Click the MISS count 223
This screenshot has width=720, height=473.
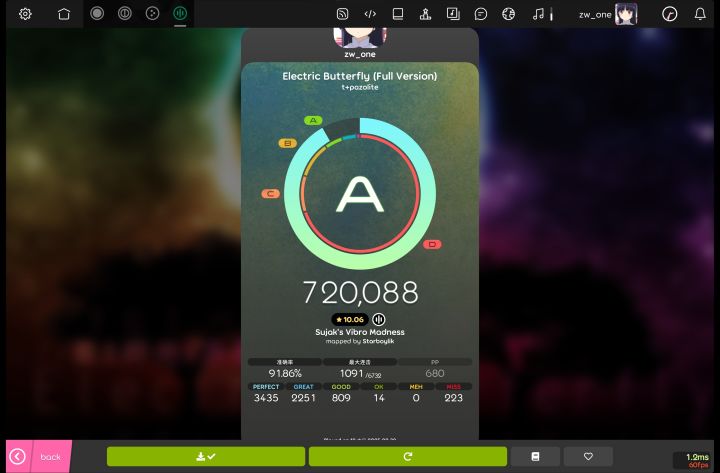pyautogui.click(x=454, y=398)
